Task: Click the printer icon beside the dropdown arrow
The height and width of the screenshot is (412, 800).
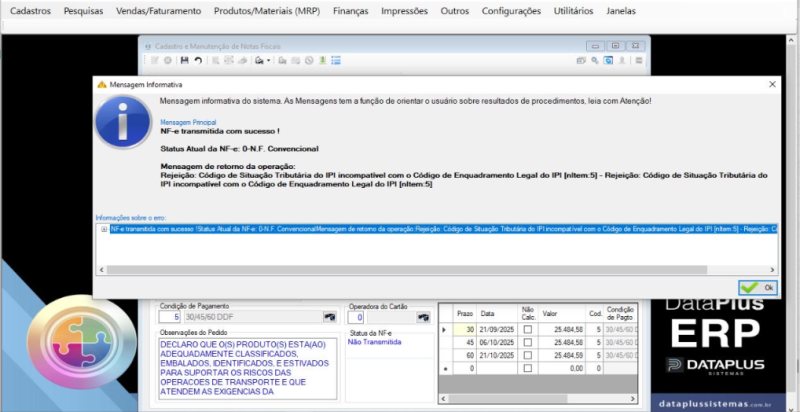Action: pos(259,60)
